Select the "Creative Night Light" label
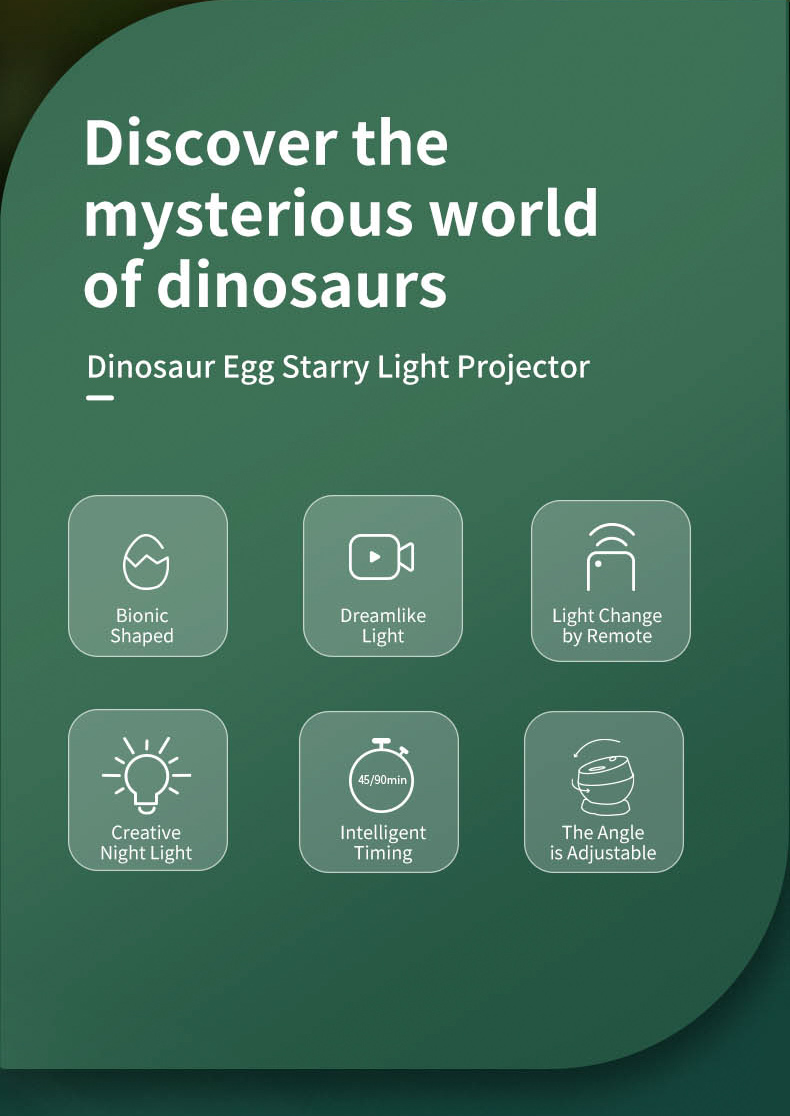 (146, 843)
